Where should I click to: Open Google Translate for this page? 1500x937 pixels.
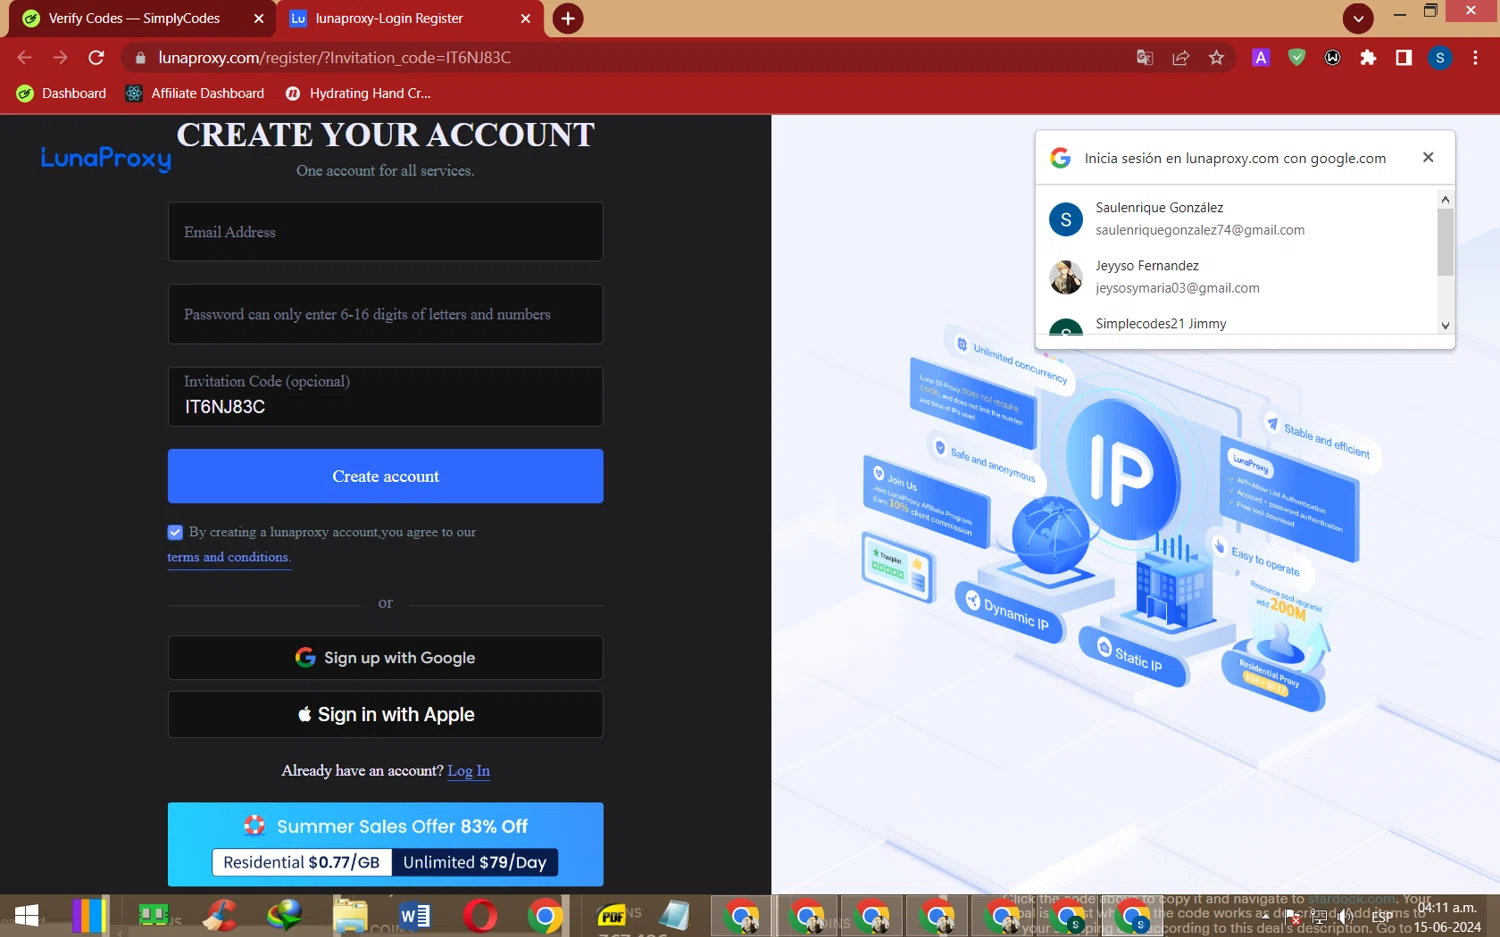tap(1145, 58)
